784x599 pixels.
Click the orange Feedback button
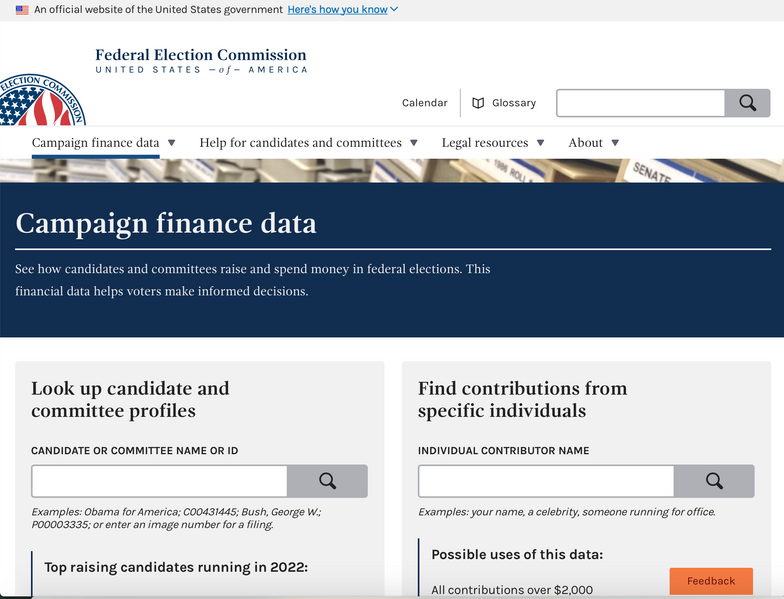pyautogui.click(x=711, y=581)
